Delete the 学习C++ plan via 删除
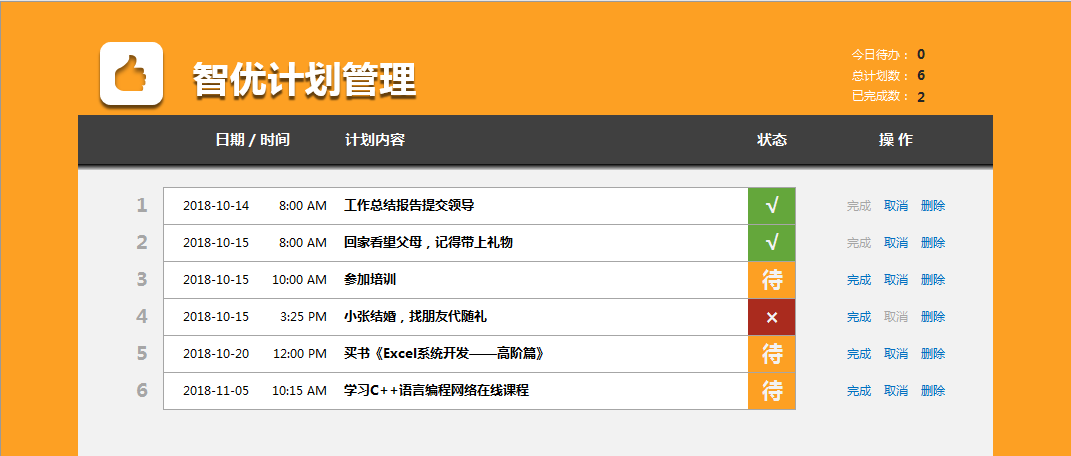This screenshot has width=1071, height=456. (x=933, y=390)
